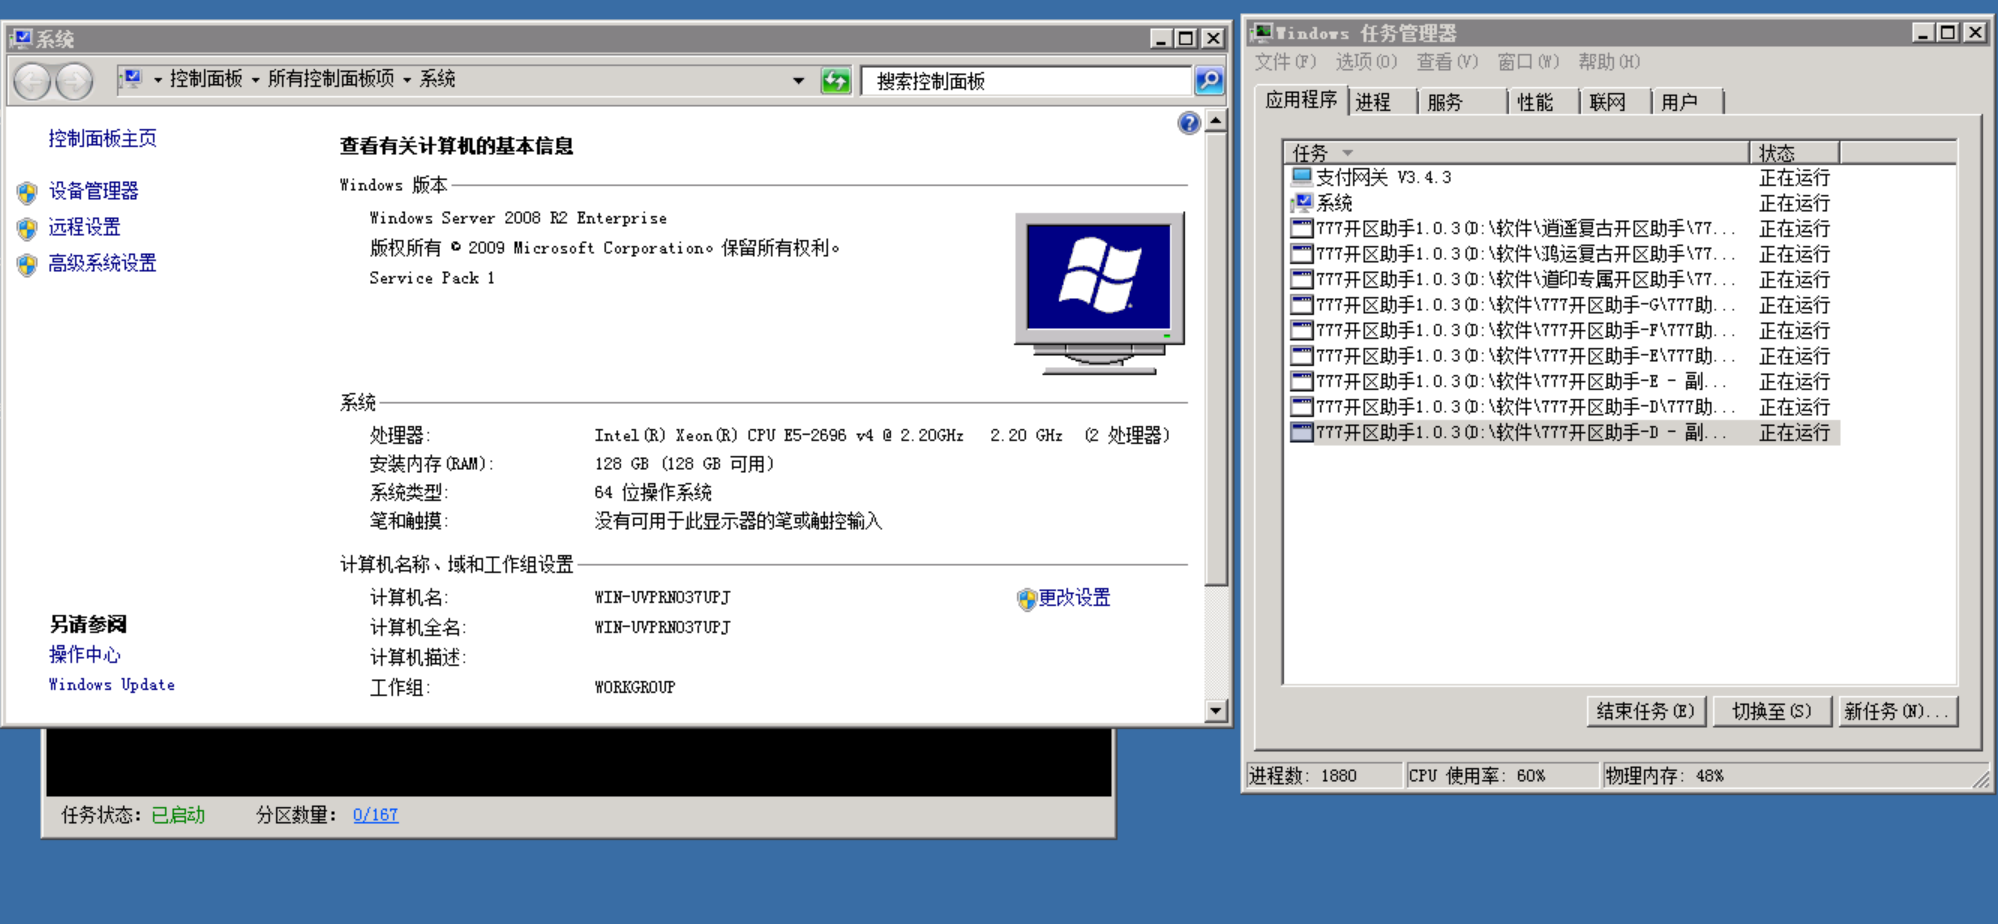Switch to the 性能 tab
The width and height of the screenshot is (1998, 924).
tap(1544, 102)
